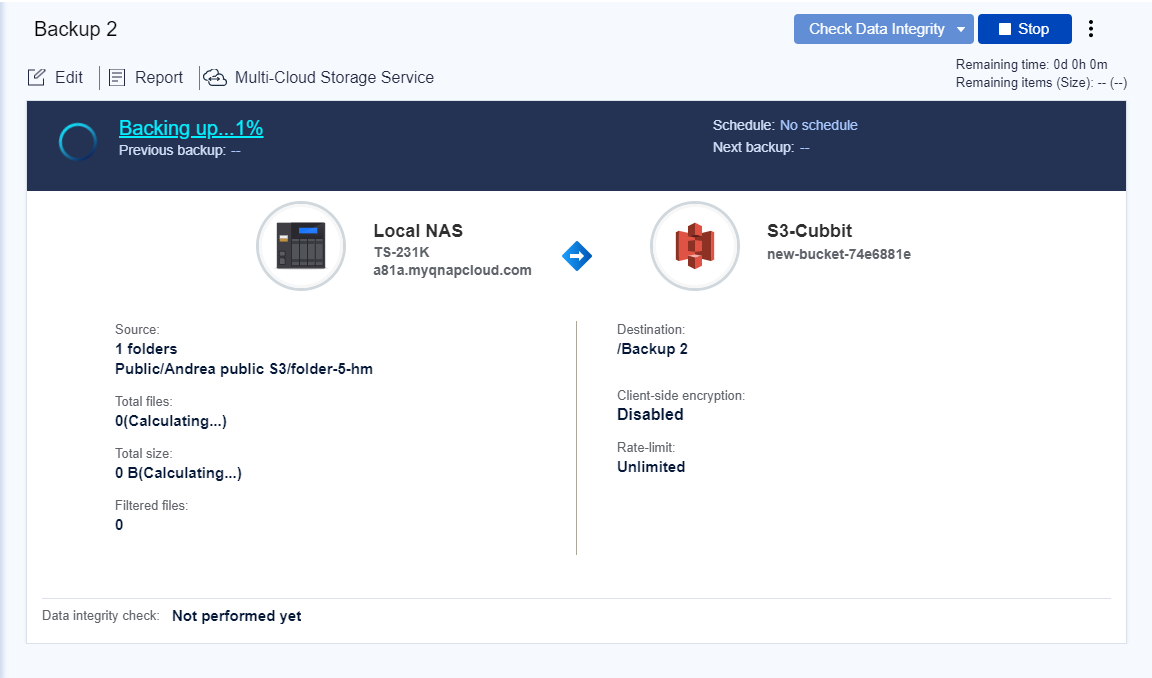Click the Multi-Cloud Storage cloud icon

[215, 77]
